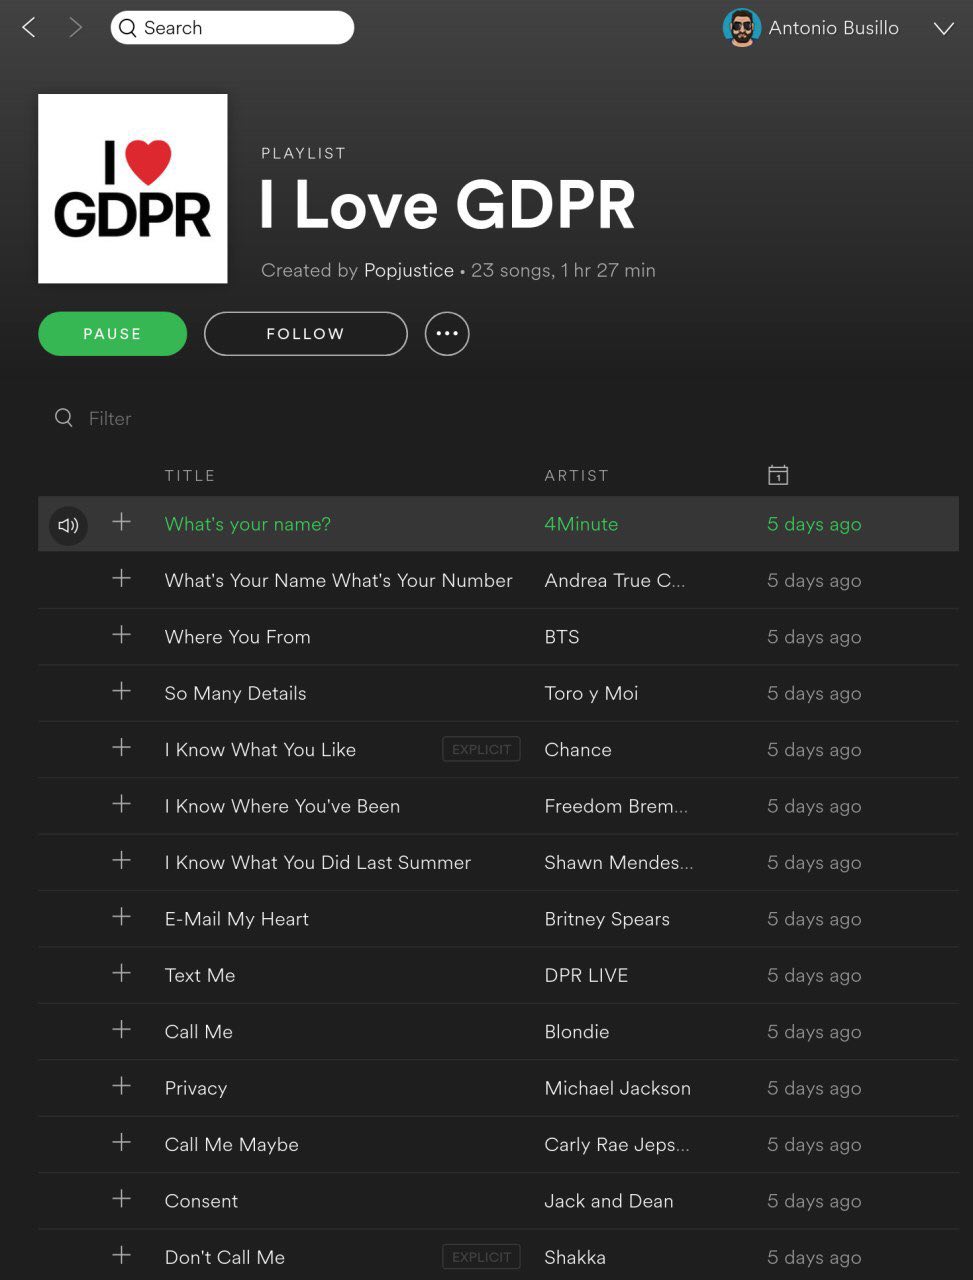Select the track So Many Details

point(235,693)
